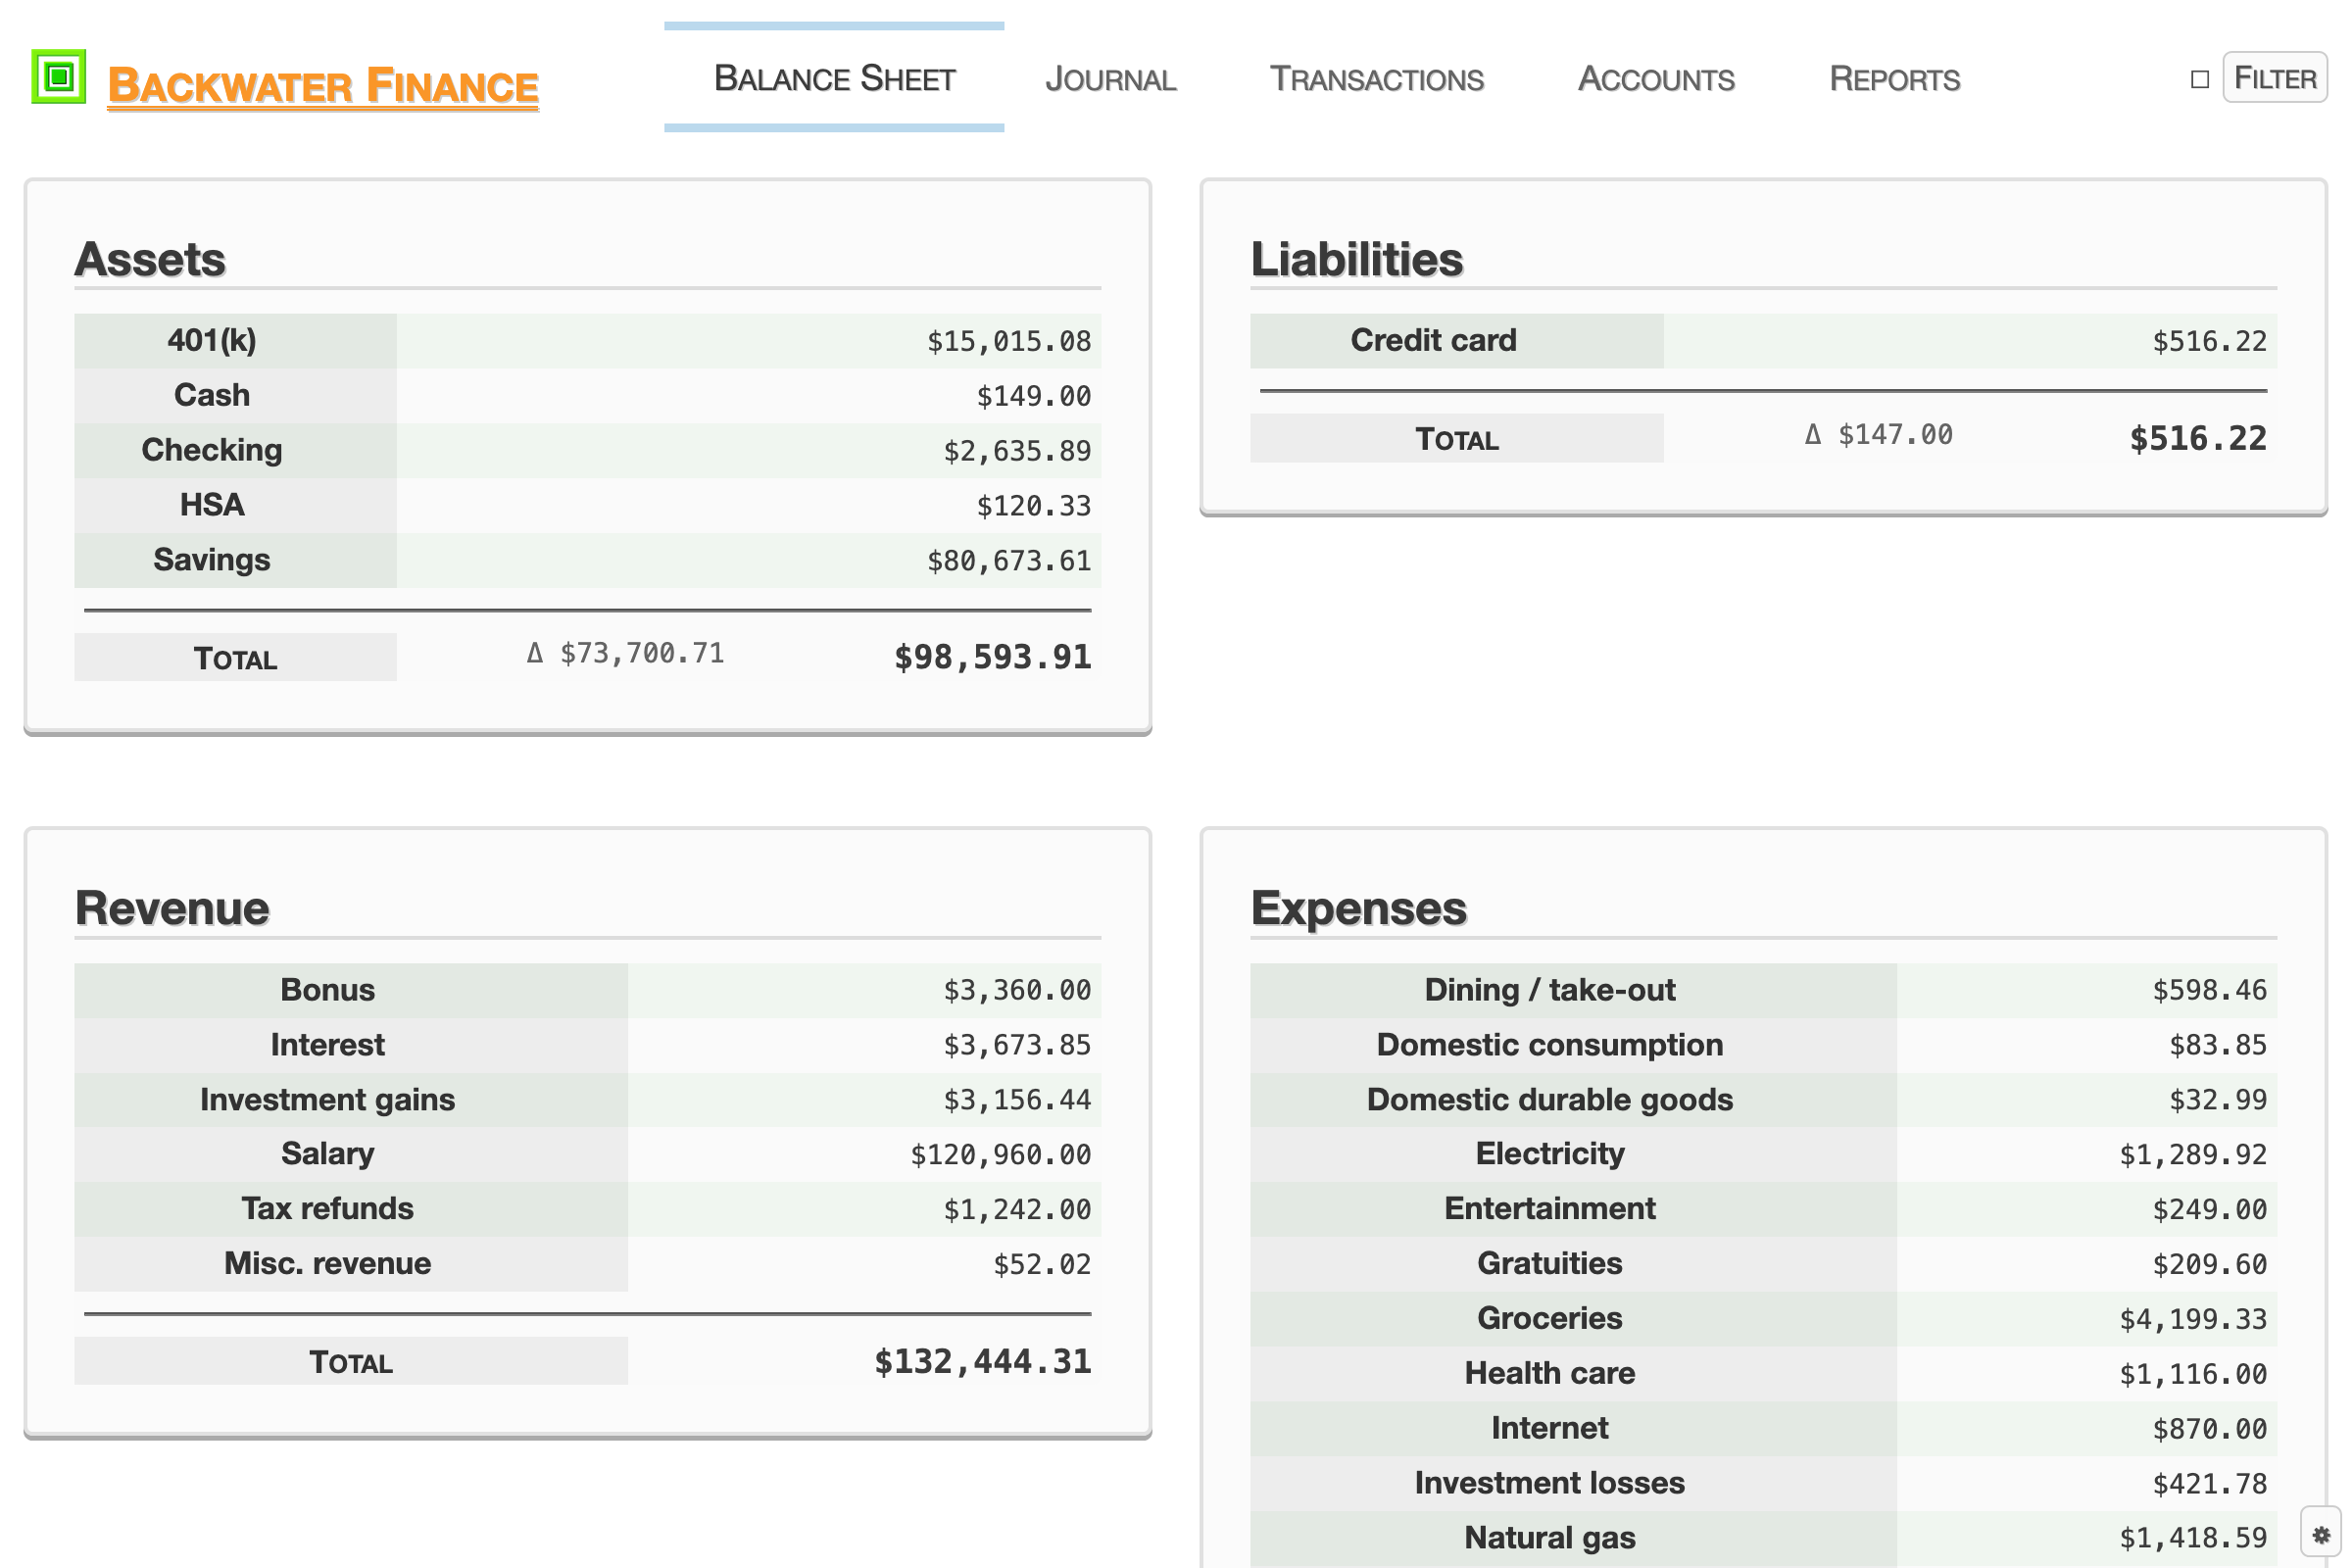This screenshot has width=2352, height=1568.
Task: Open the Accounts tab
Action: [1656, 79]
